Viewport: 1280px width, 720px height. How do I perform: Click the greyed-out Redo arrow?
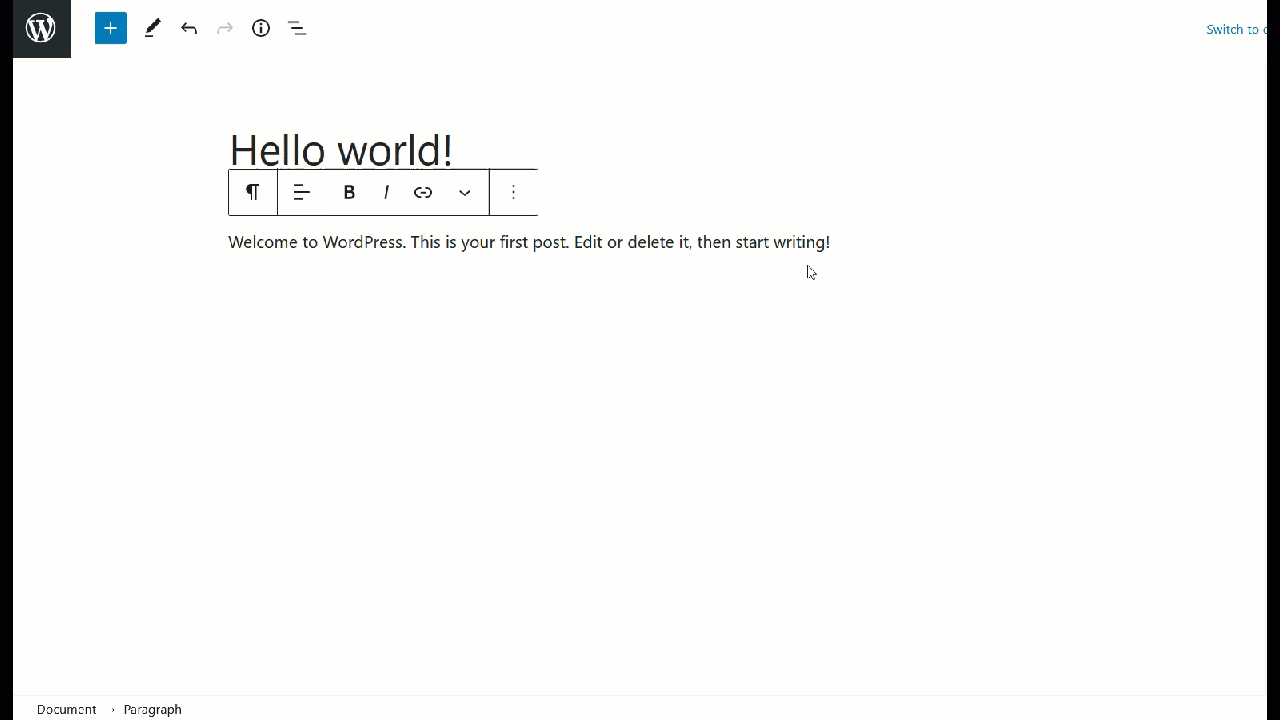click(x=225, y=28)
